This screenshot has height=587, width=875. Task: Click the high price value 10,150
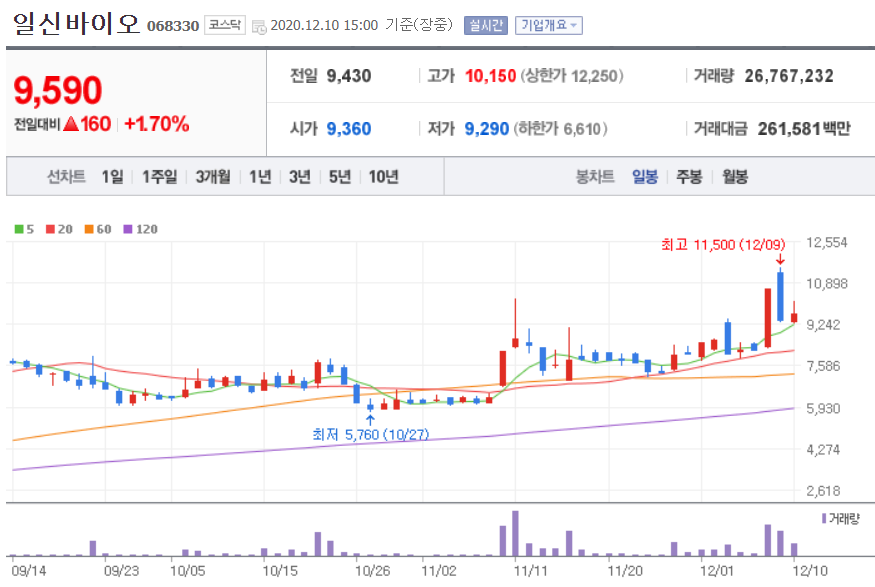tap(491, 76)
